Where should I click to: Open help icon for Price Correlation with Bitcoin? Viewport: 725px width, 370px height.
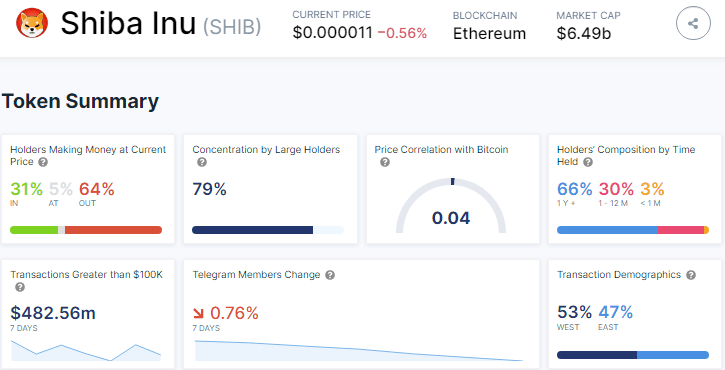coord(385,162)
